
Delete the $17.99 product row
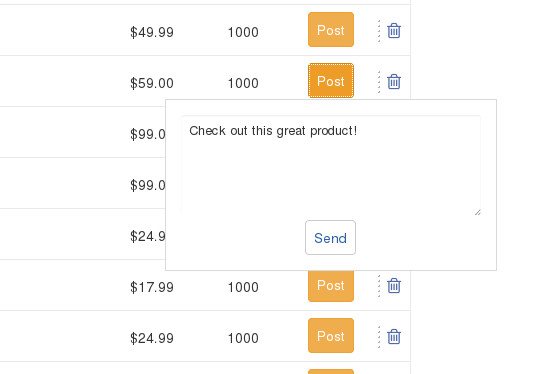tap(394, 285)
